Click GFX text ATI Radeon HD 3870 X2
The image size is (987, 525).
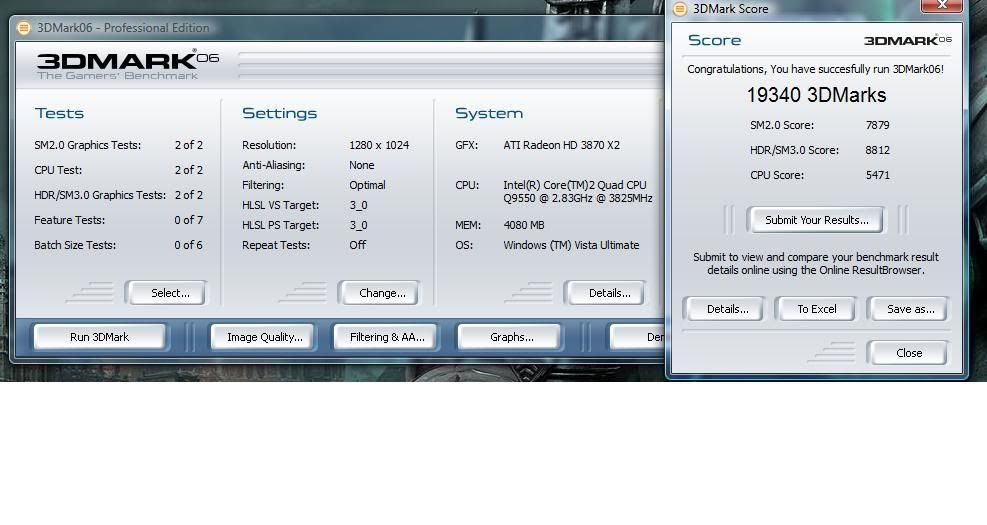(x=561, y=145)
